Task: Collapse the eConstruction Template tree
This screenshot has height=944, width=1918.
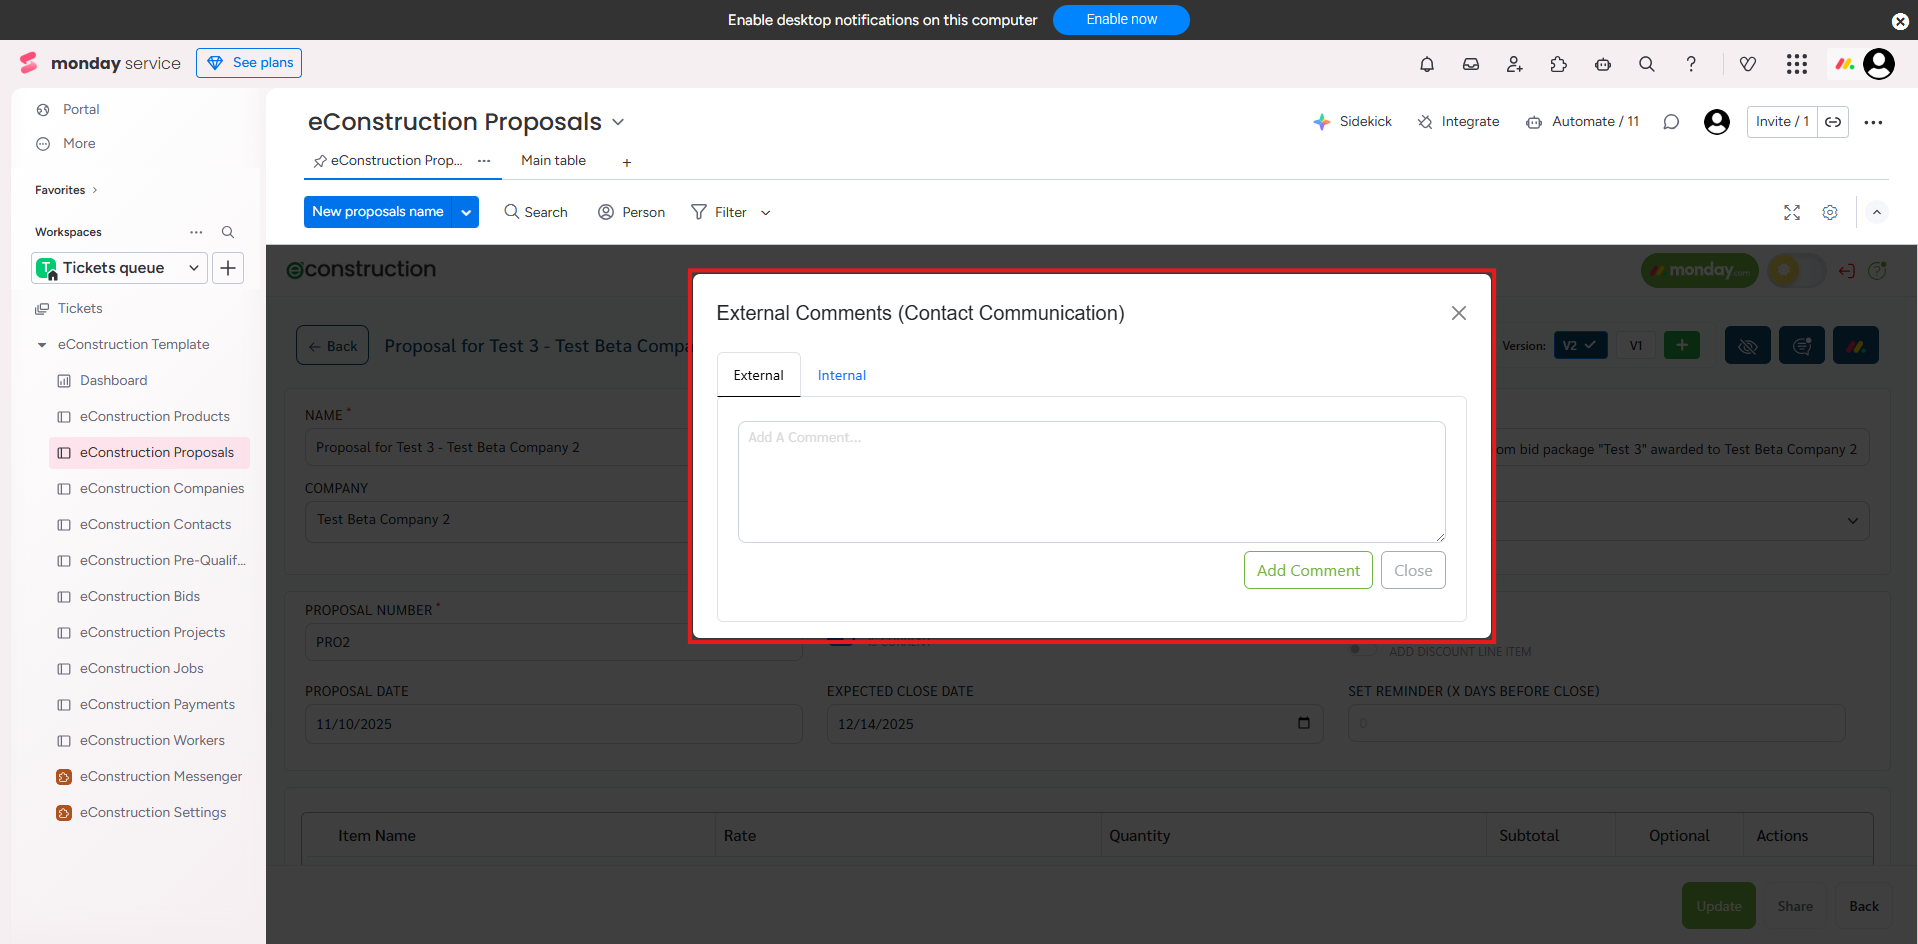Action: point(42,345)
